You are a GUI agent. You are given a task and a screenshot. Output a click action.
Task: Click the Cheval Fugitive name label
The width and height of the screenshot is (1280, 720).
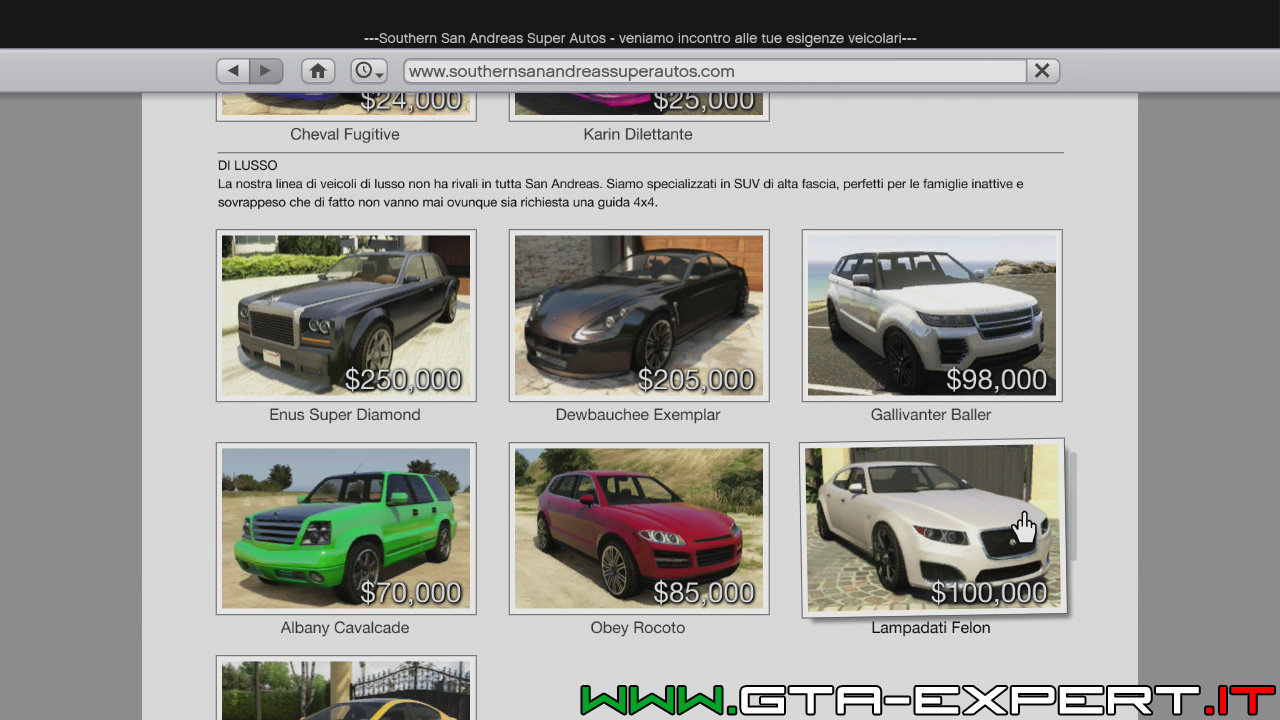pyautogui.click(x=345, y=134)
